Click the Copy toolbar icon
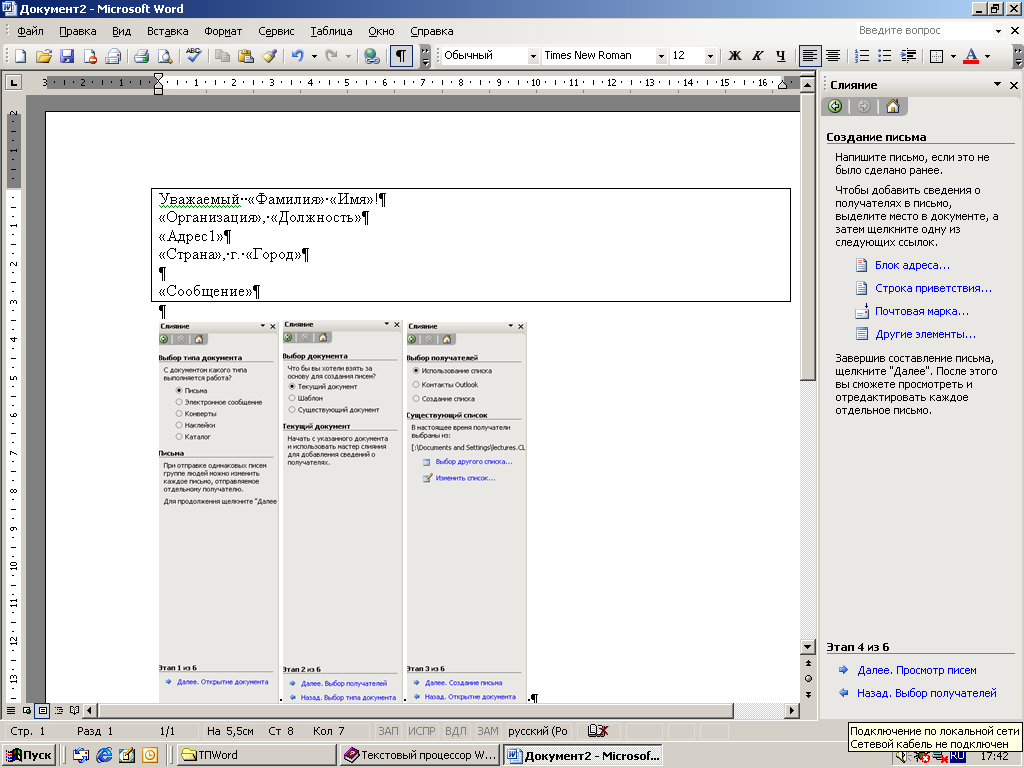This screenshot has width=1024, height=768. (x=222, y=56)
